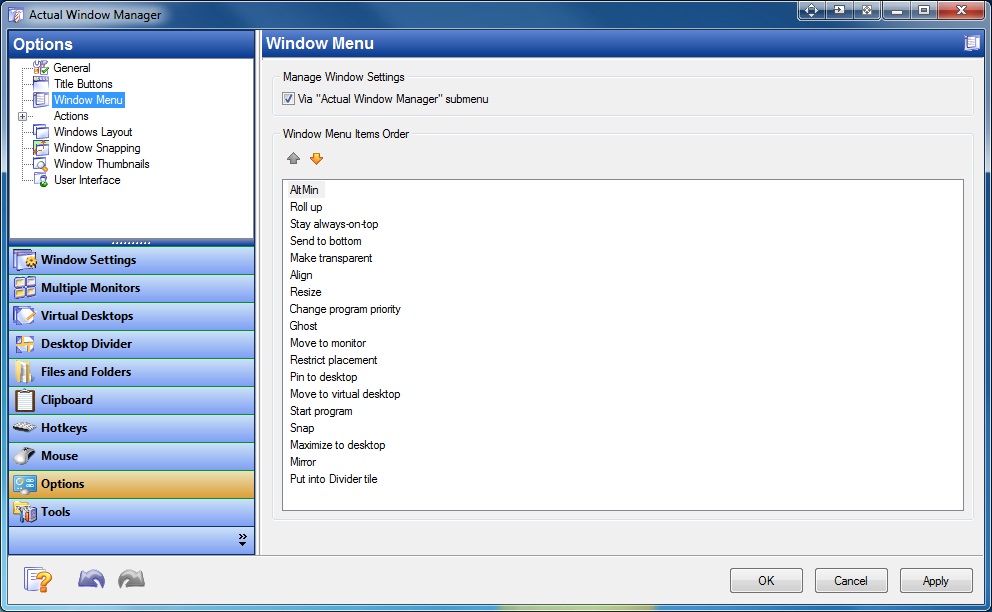This screenshot has height=612, width=992.
Task: Move selected item up with gray arrow
Action: pos(293,158)
